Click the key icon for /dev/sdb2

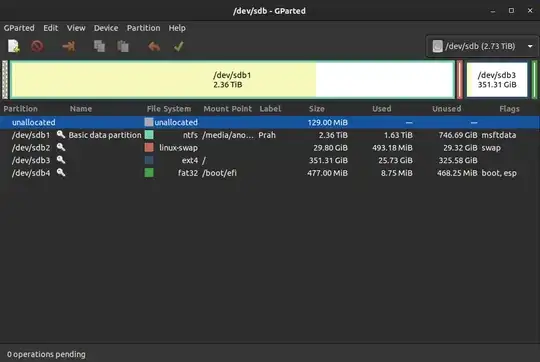click(61, 147)
